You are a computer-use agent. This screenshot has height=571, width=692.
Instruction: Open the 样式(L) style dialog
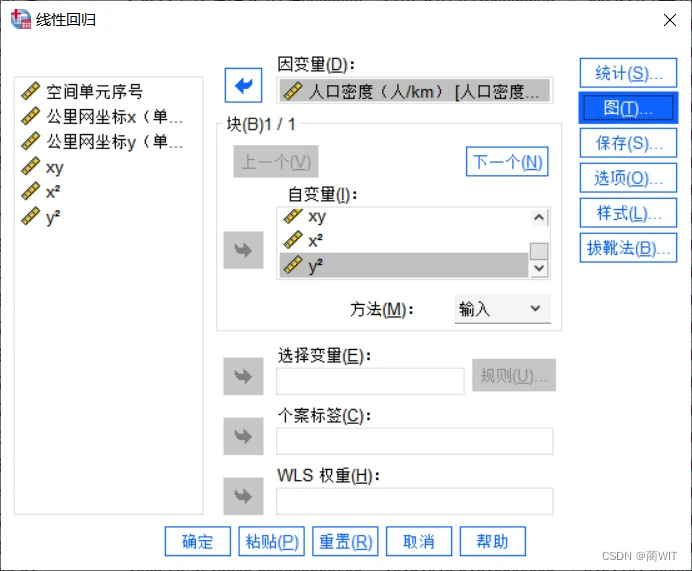[628, 213]
